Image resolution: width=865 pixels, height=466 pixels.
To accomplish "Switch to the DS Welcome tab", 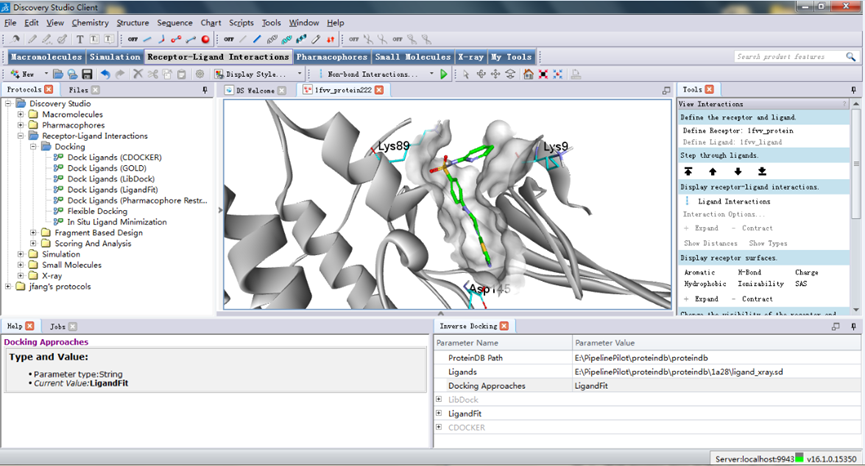I will click(255, 90).
